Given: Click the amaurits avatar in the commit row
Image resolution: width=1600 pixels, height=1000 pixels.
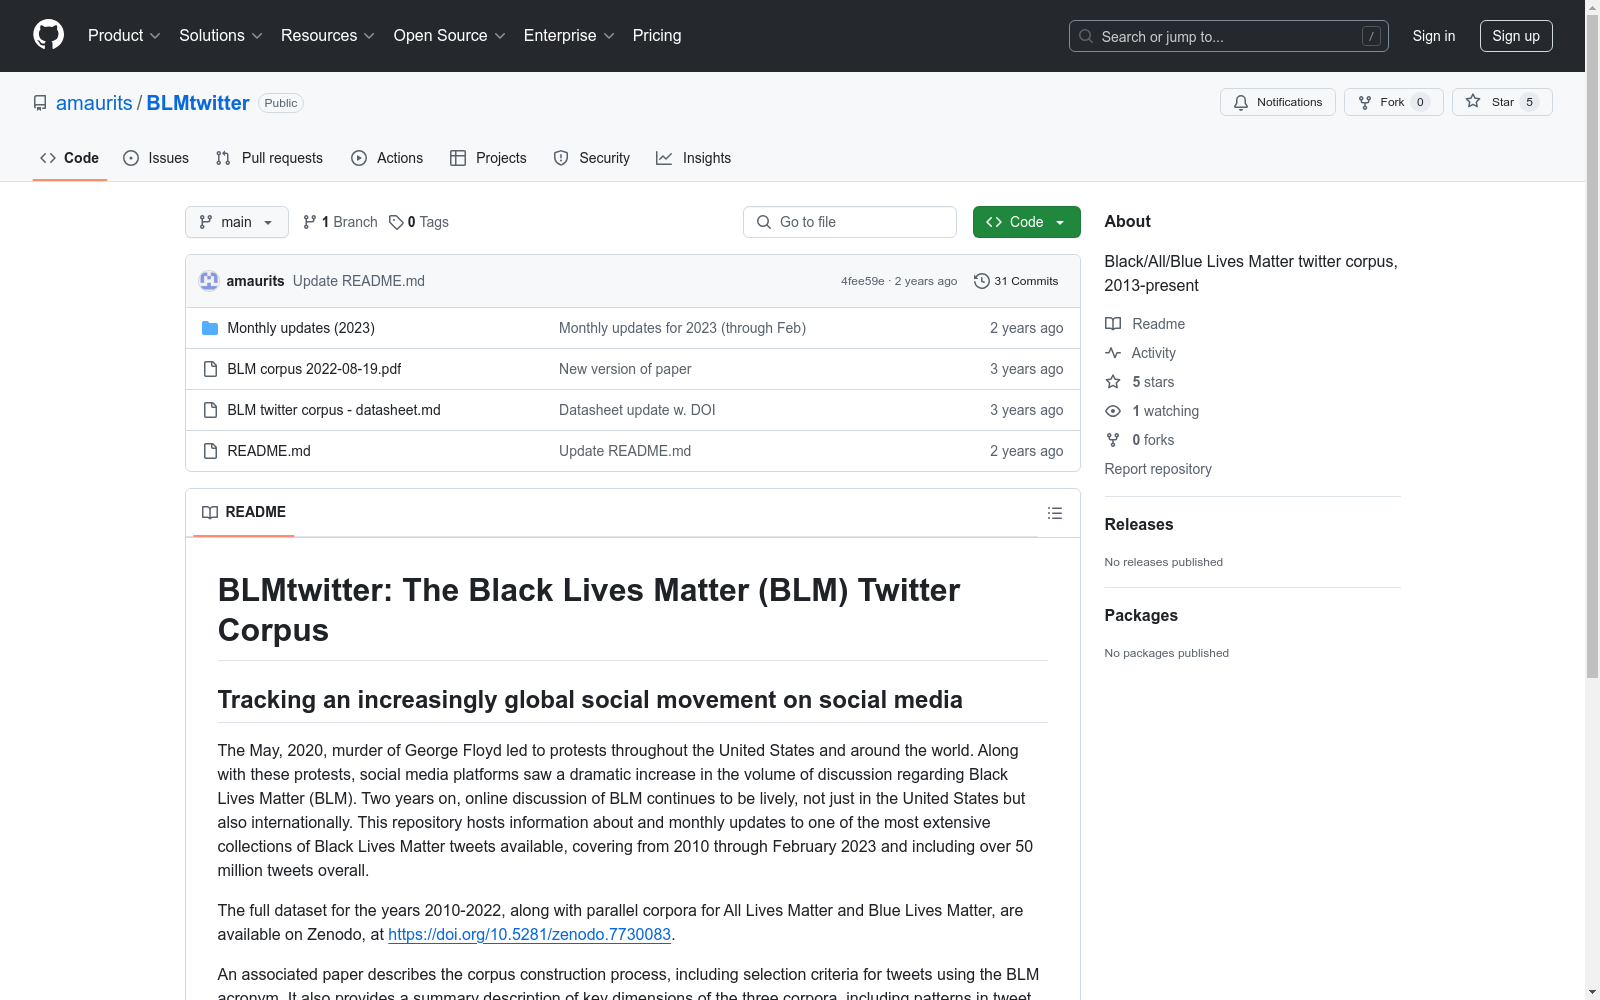Looking at the screenshot, I should click(209, 281).
